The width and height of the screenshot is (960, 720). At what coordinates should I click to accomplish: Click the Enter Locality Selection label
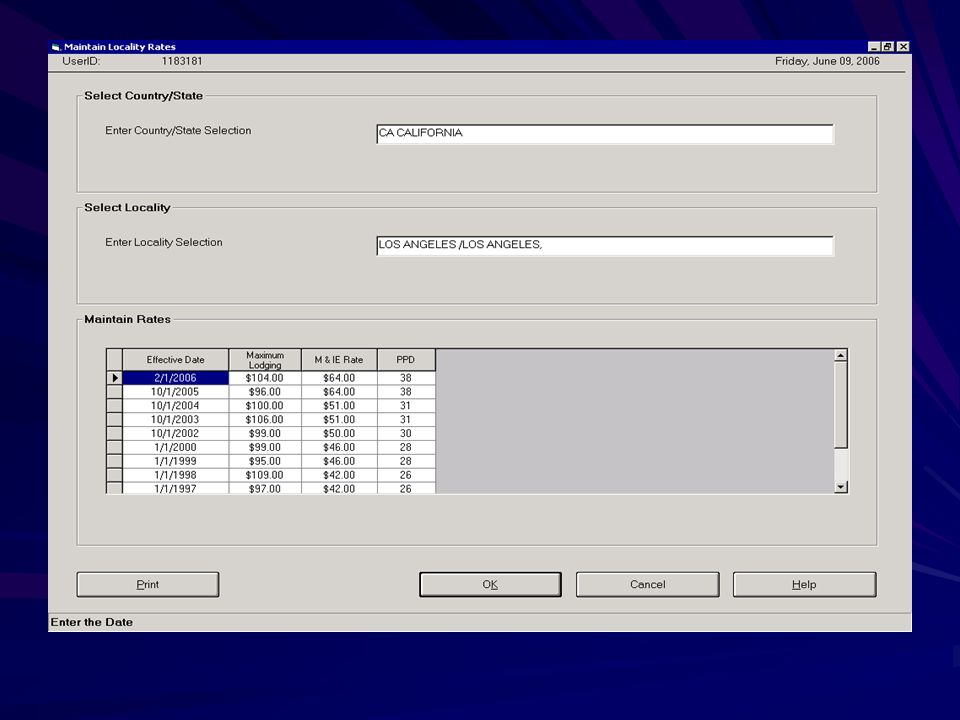click(x=164, y=242)
